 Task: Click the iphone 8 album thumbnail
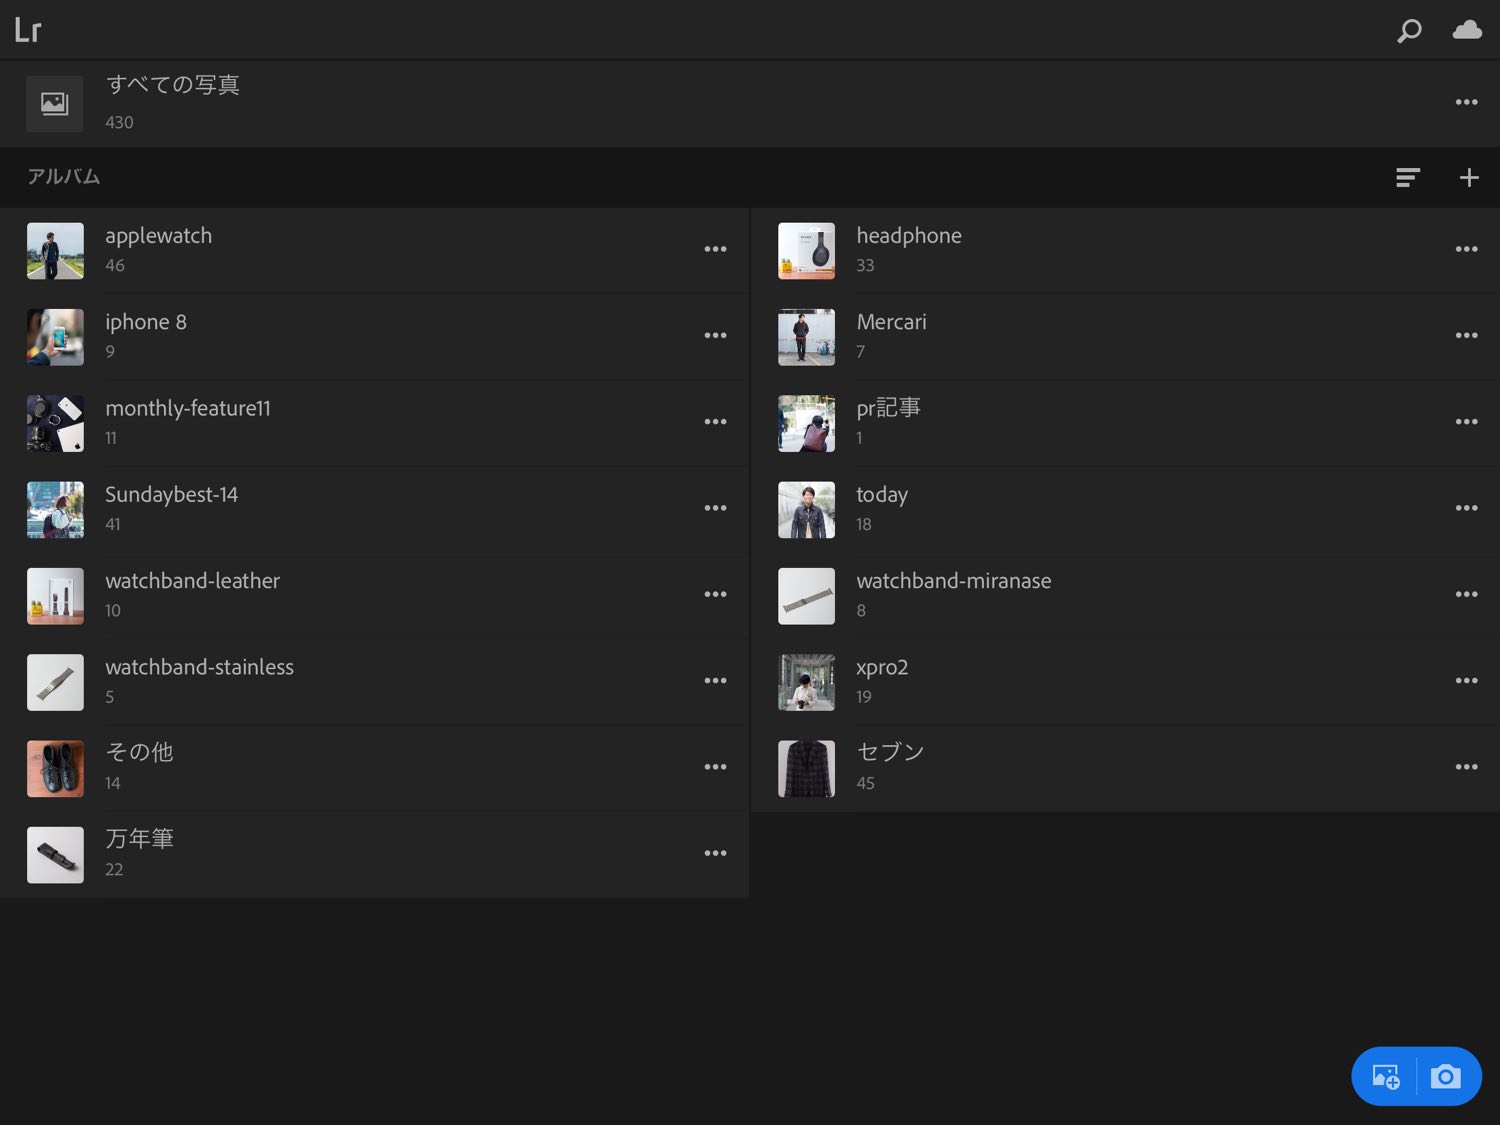click(x=55, y=337)
